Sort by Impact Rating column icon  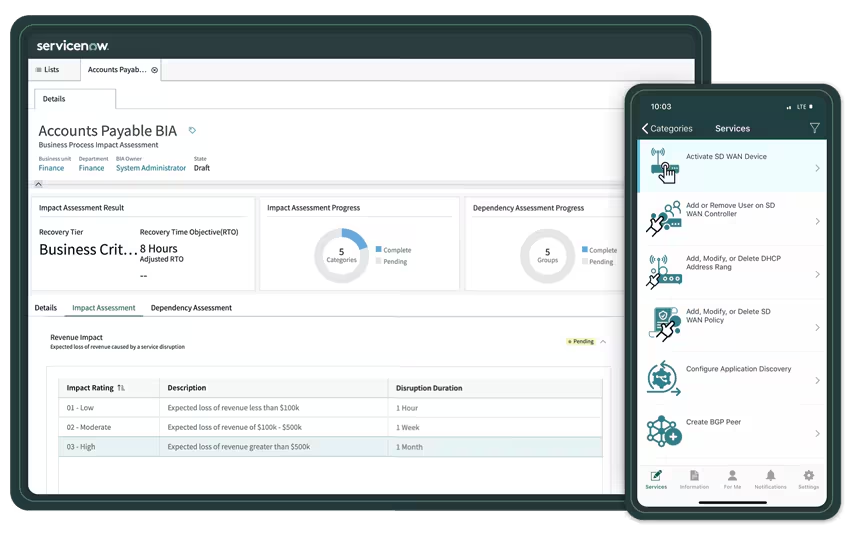point(121,388)
